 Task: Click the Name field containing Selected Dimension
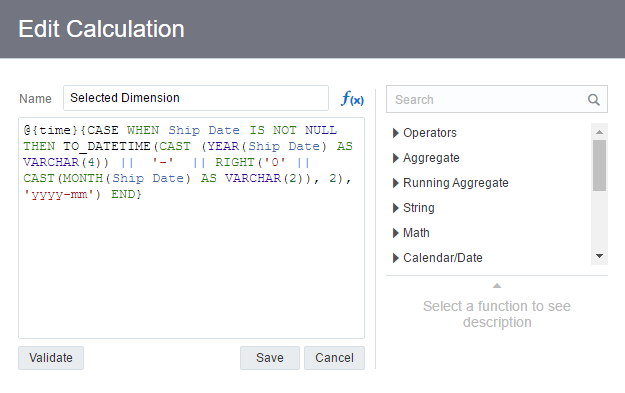click(x=196, y=98)
